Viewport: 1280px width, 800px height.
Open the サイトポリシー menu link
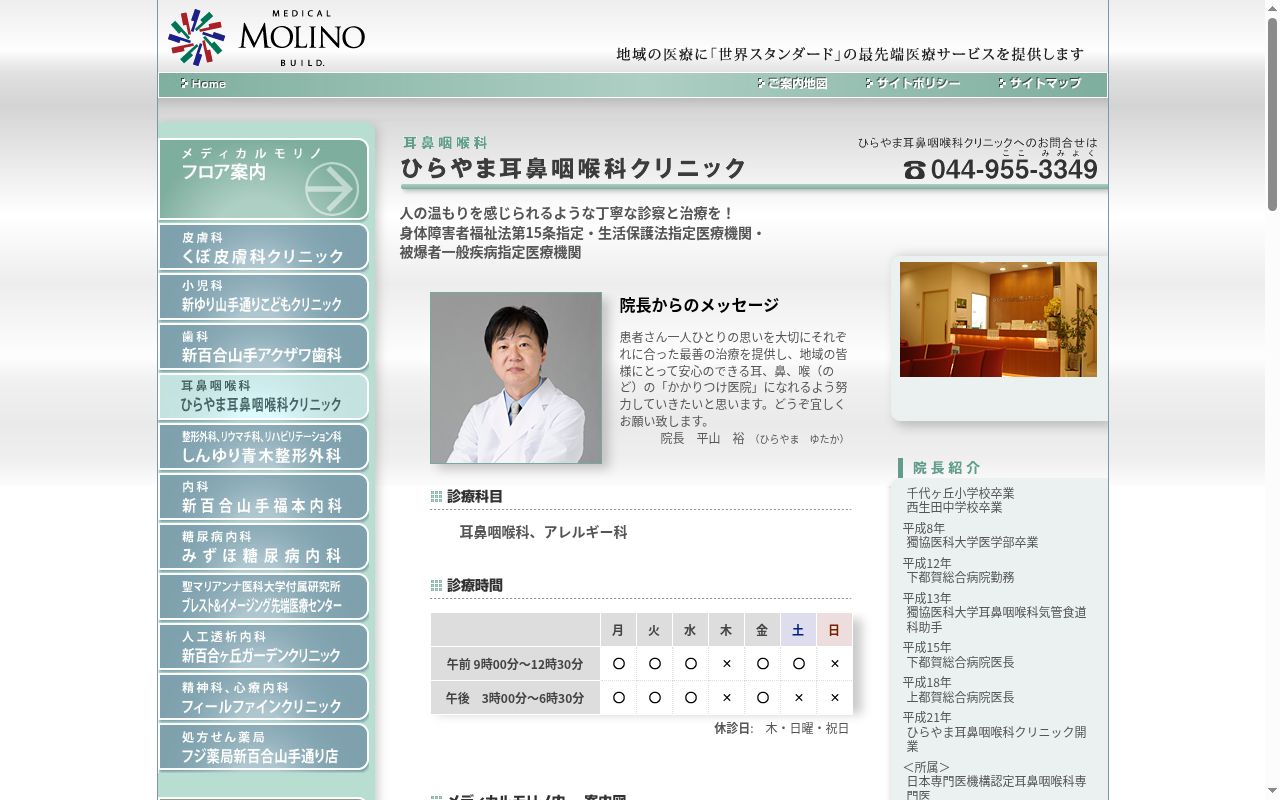(x=912, y=84)
